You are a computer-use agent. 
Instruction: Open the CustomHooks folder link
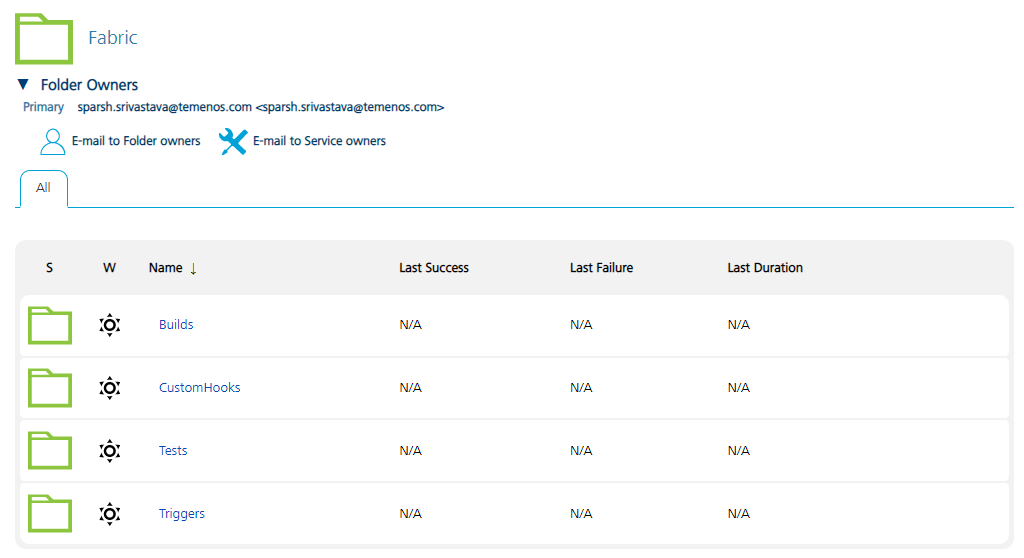199,388
